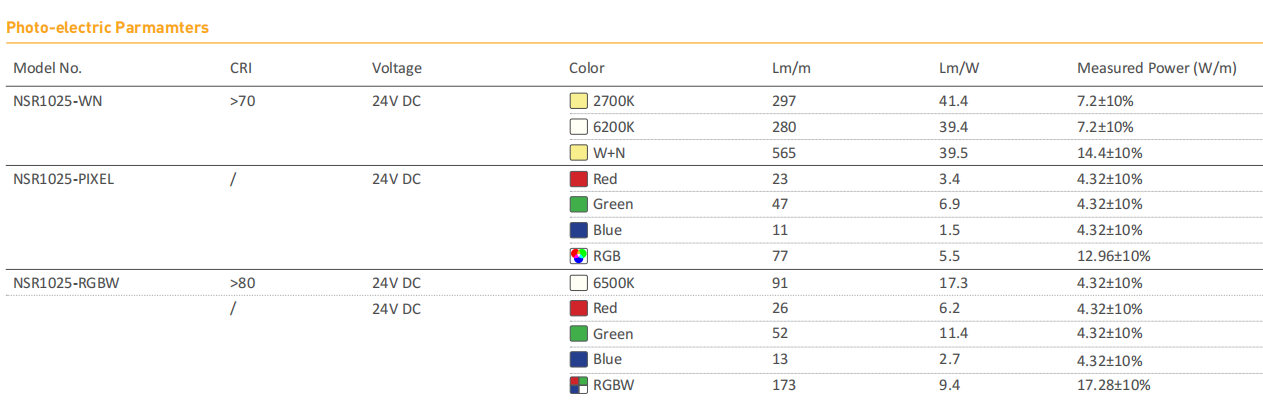
Task: Select the red swatch in NSR1025-RGBW rows
Action: (x=578, y=309)
